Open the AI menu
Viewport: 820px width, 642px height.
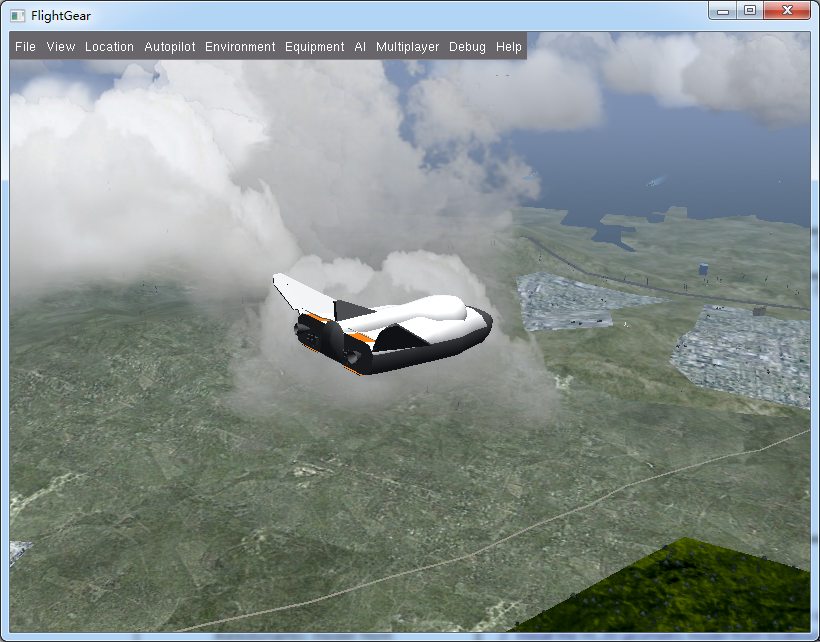coord(360,47)
